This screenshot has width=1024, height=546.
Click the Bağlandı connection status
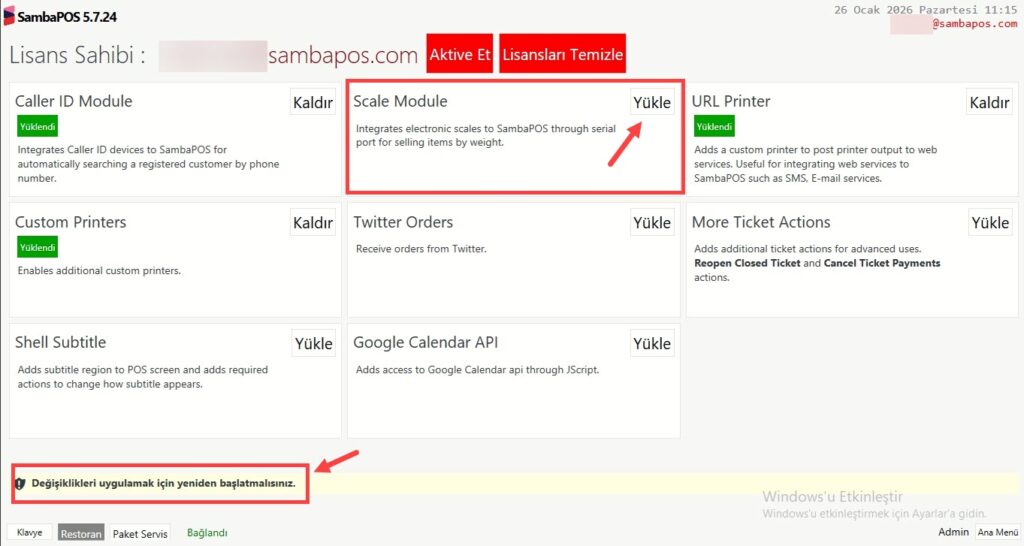[x=208, y=533]
